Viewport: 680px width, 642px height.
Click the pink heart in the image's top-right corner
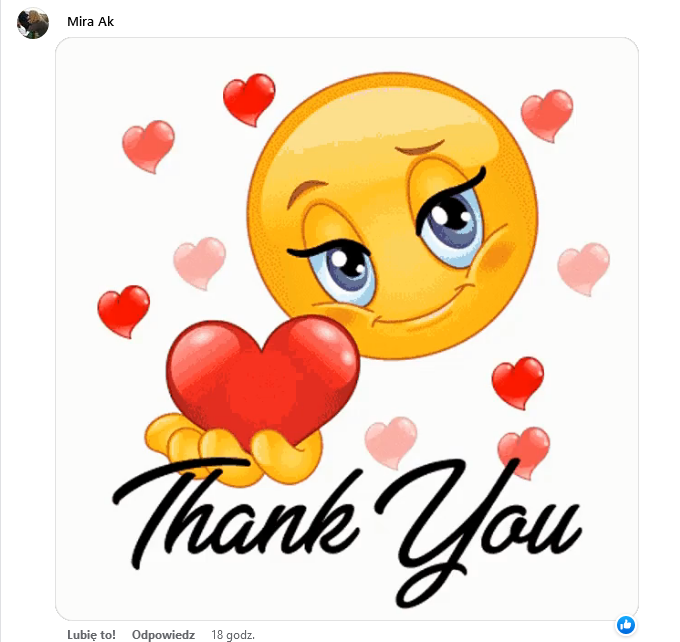547,116
